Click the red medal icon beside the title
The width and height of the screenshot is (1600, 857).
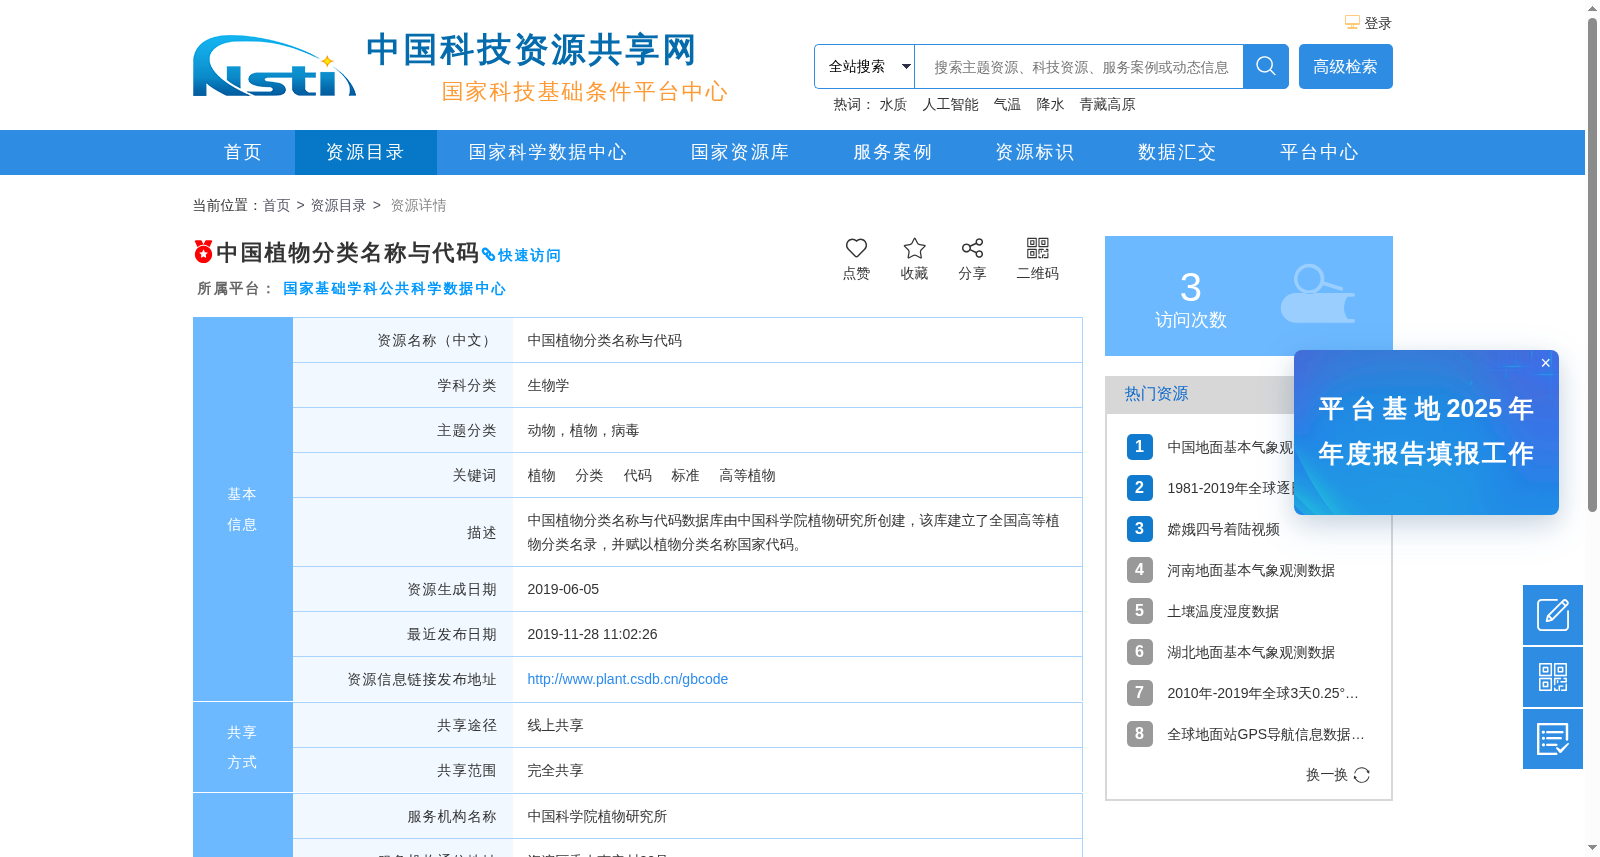(203, 251)
